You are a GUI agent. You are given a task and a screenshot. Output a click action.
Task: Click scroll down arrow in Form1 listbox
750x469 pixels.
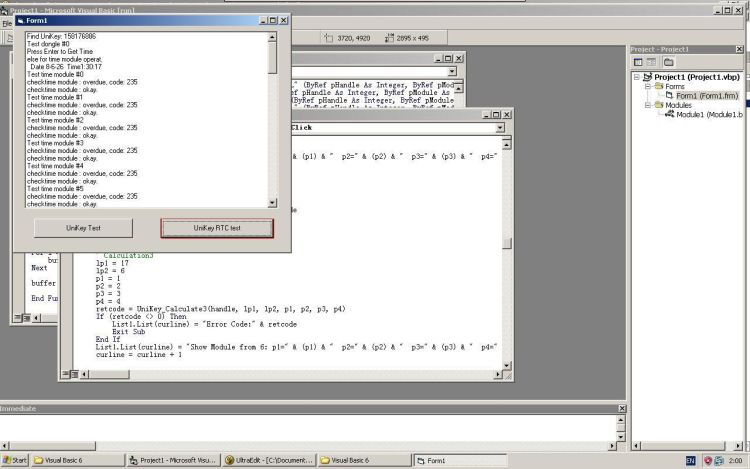pyautogui.click(x=272, y=203)
